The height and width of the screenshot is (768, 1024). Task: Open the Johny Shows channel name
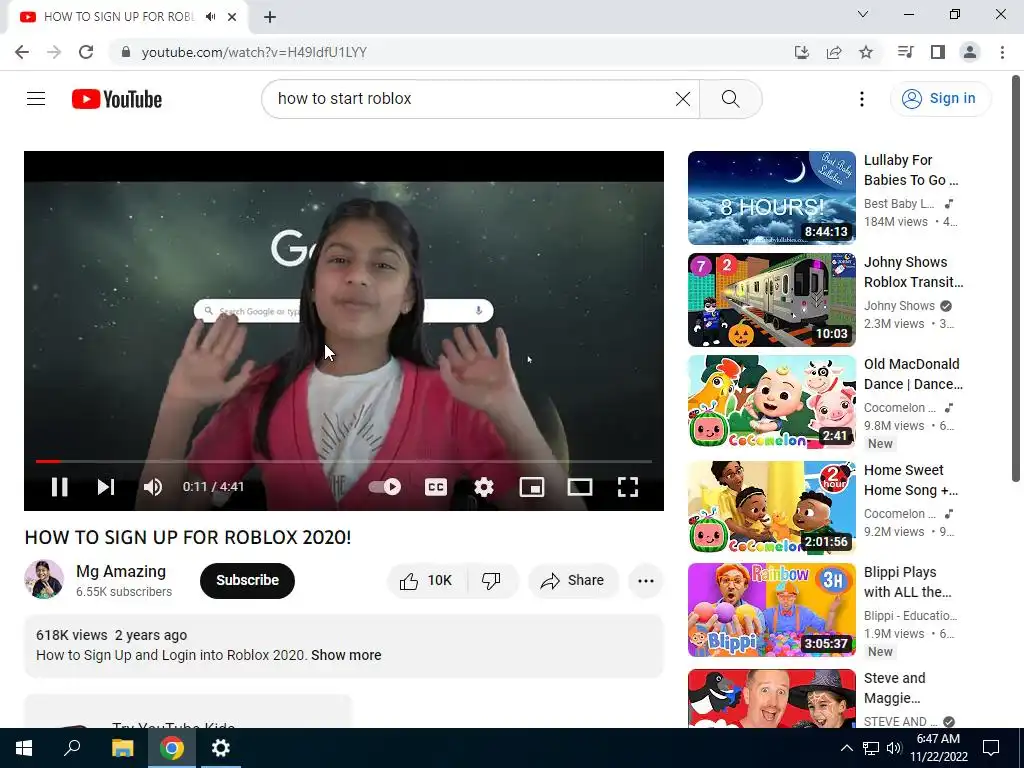[899, 306]
